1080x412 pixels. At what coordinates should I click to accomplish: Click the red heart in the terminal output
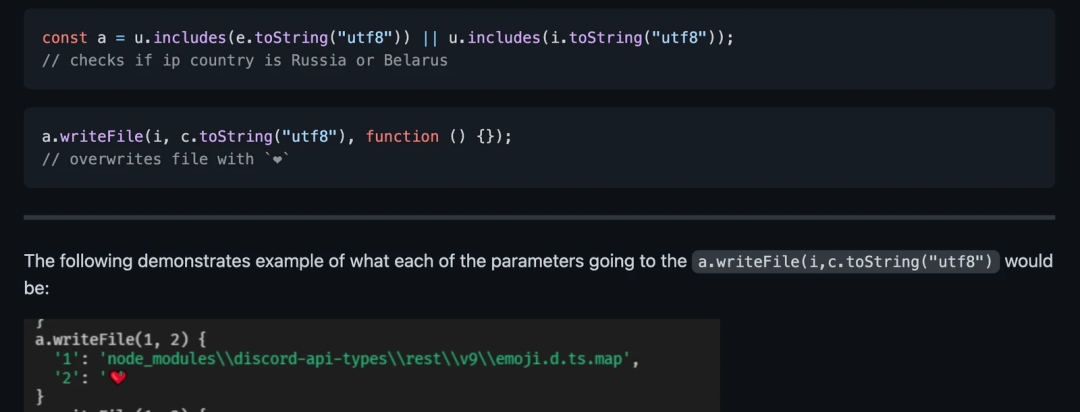118,377
